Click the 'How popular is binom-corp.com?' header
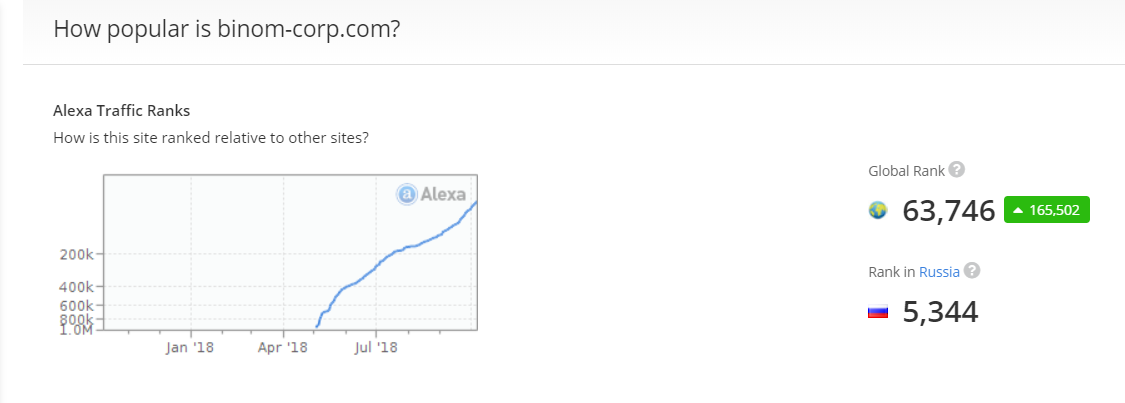Image resolution: width=1125 pixels, height=403 pixels. 227,29
